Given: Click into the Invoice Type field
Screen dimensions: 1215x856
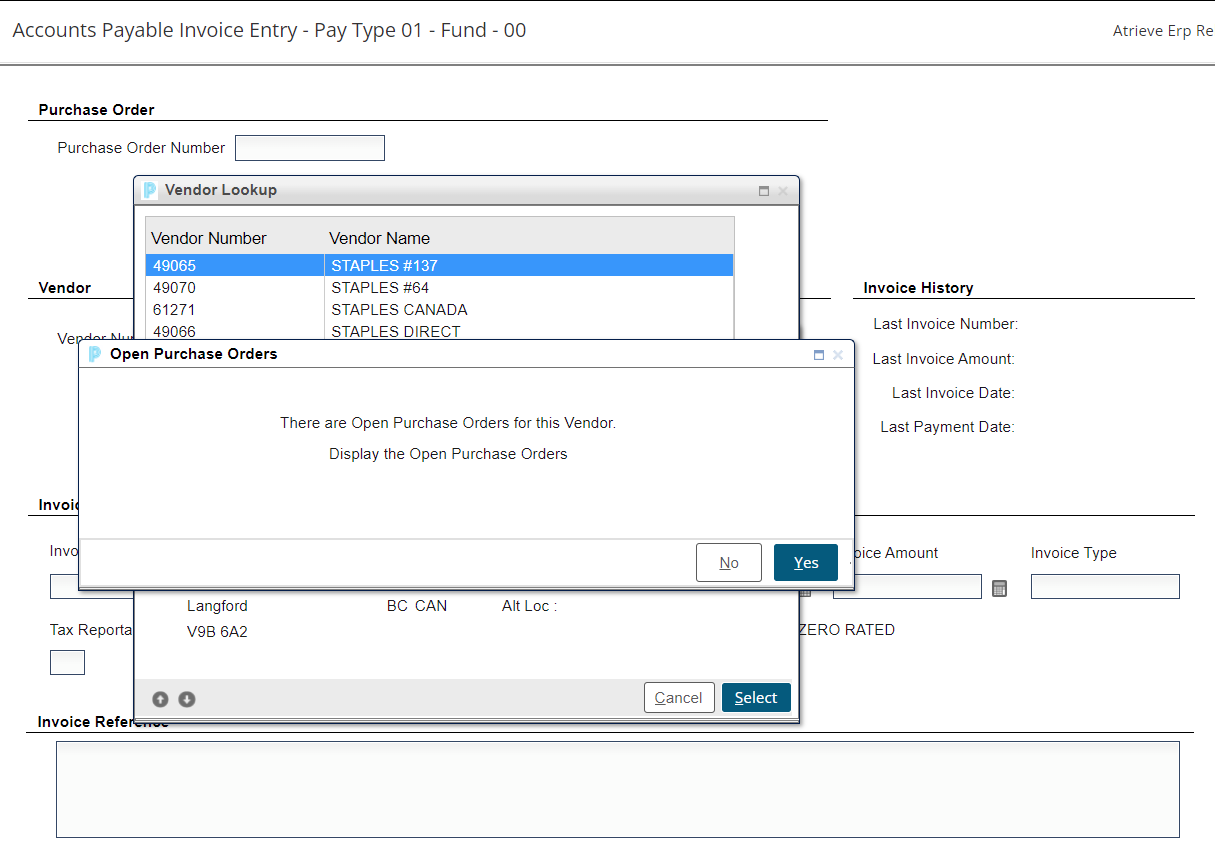Looking at the screenshot, I should tap(1105, 587).
